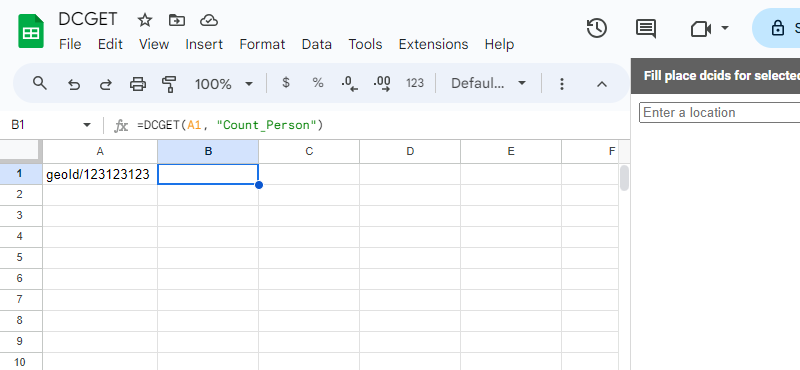Open the Help menu
Image resolution: width=800 pixels, height=370 pixels.
[499, 44]
